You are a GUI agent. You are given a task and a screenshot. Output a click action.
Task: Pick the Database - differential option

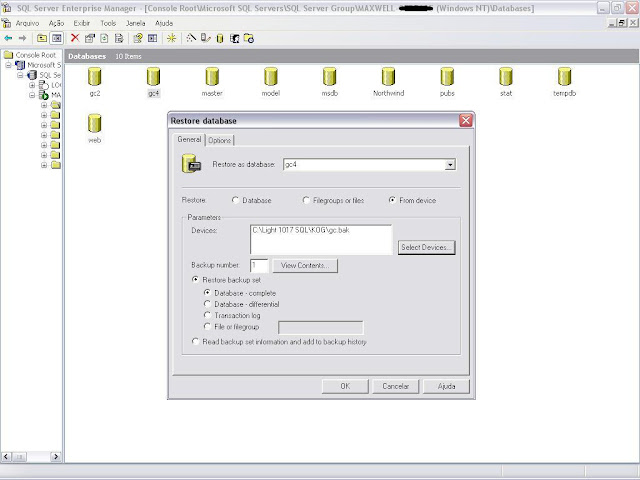pyautogui.click(x=207, y=304)
